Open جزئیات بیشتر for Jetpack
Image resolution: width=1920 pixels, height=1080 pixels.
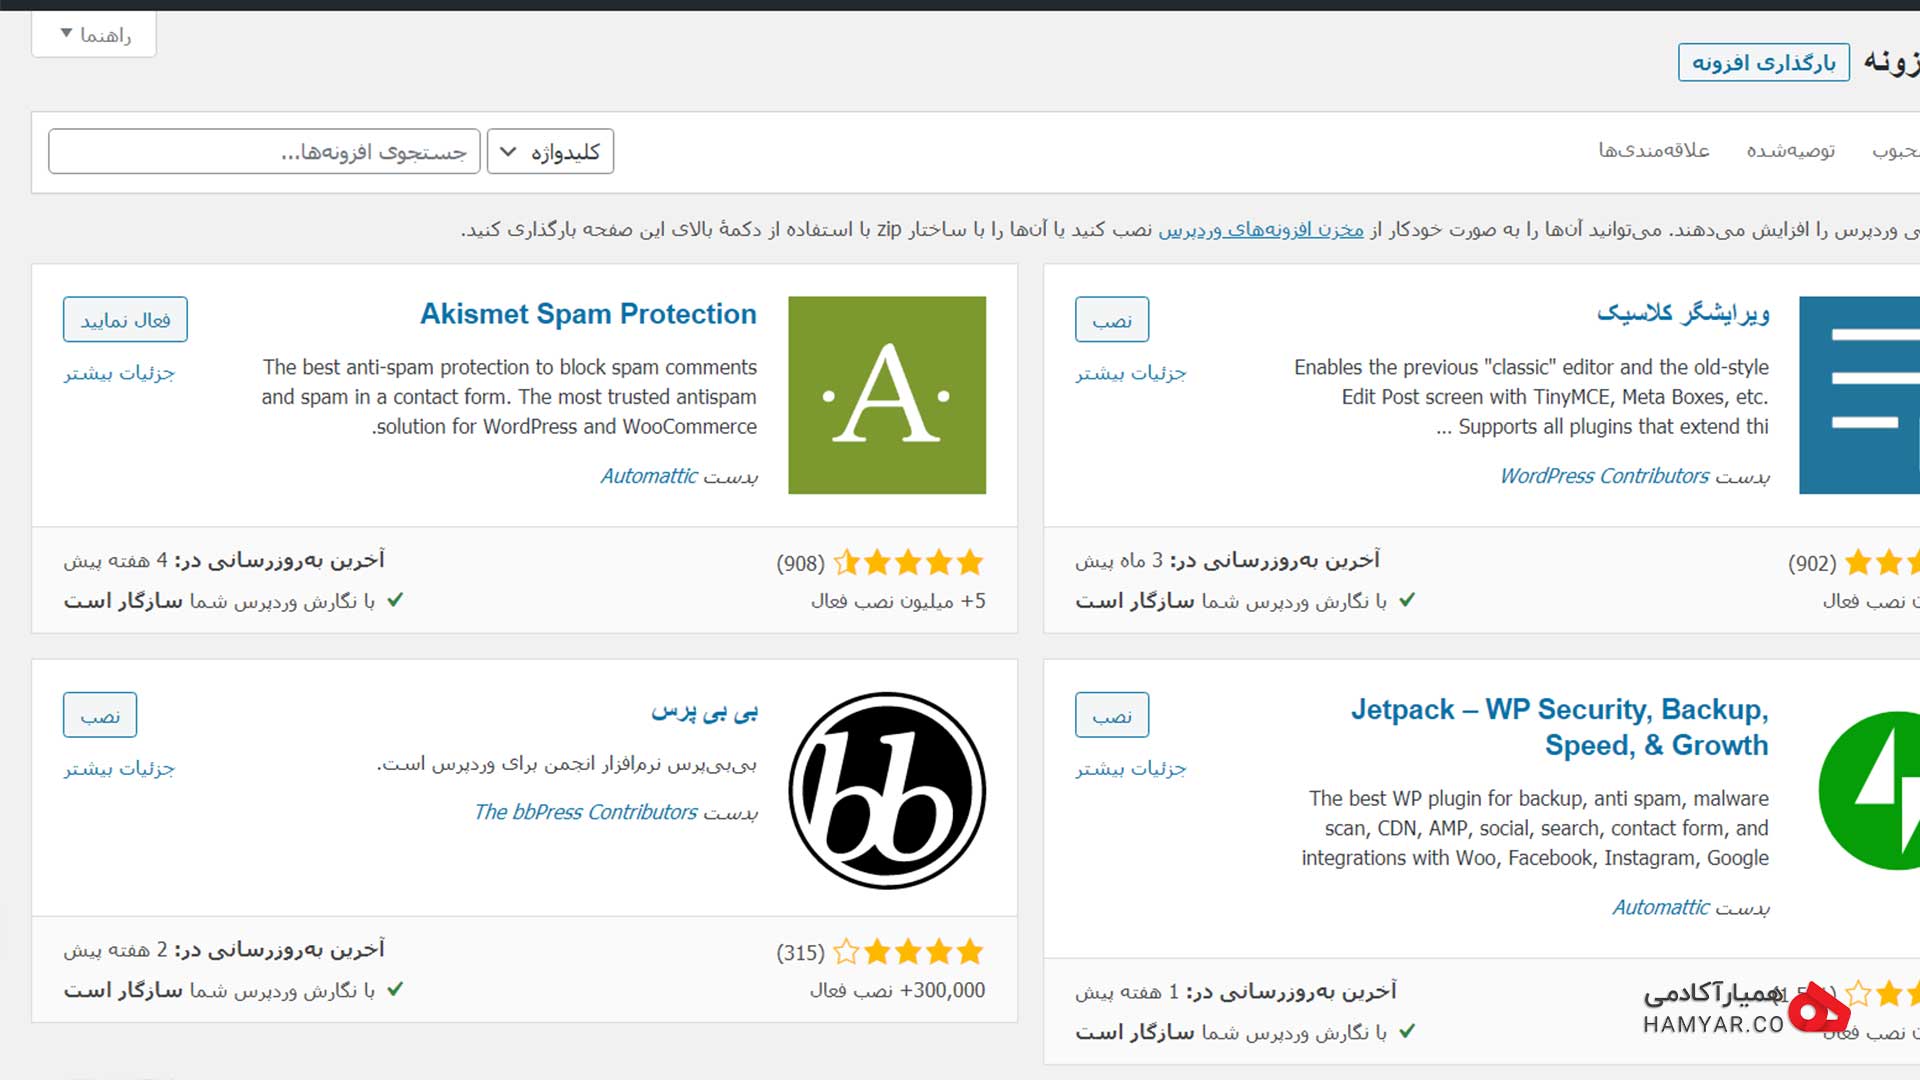(1131, 768)
